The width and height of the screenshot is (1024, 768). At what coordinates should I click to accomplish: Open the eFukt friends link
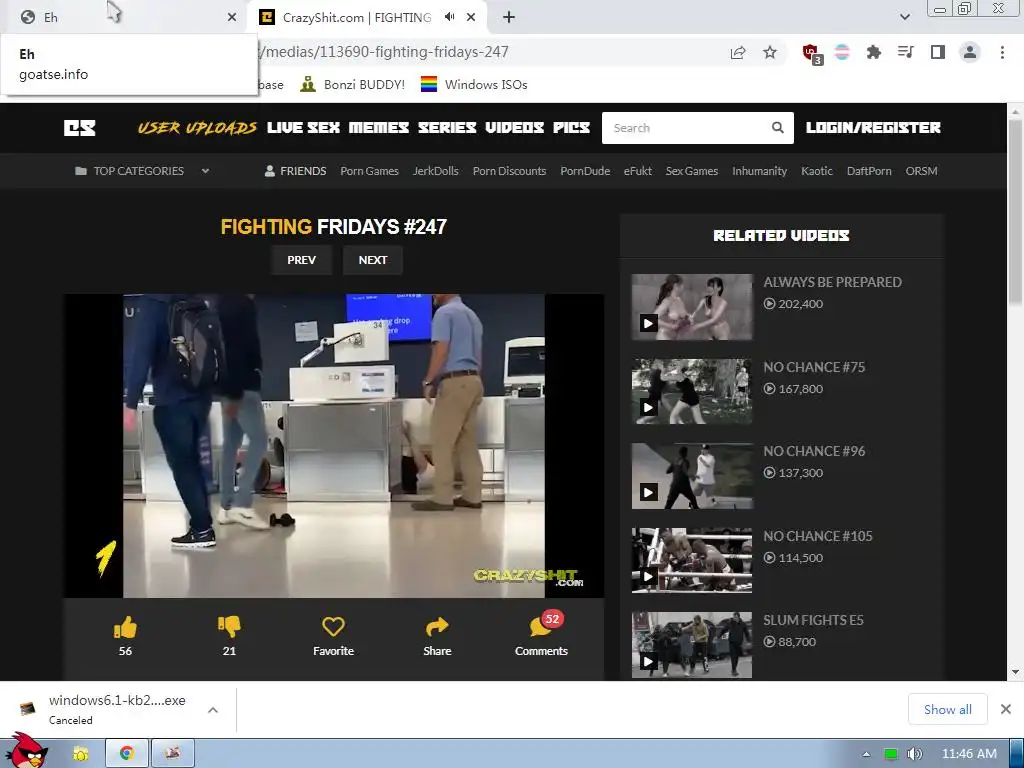click(x=638, y=171)
